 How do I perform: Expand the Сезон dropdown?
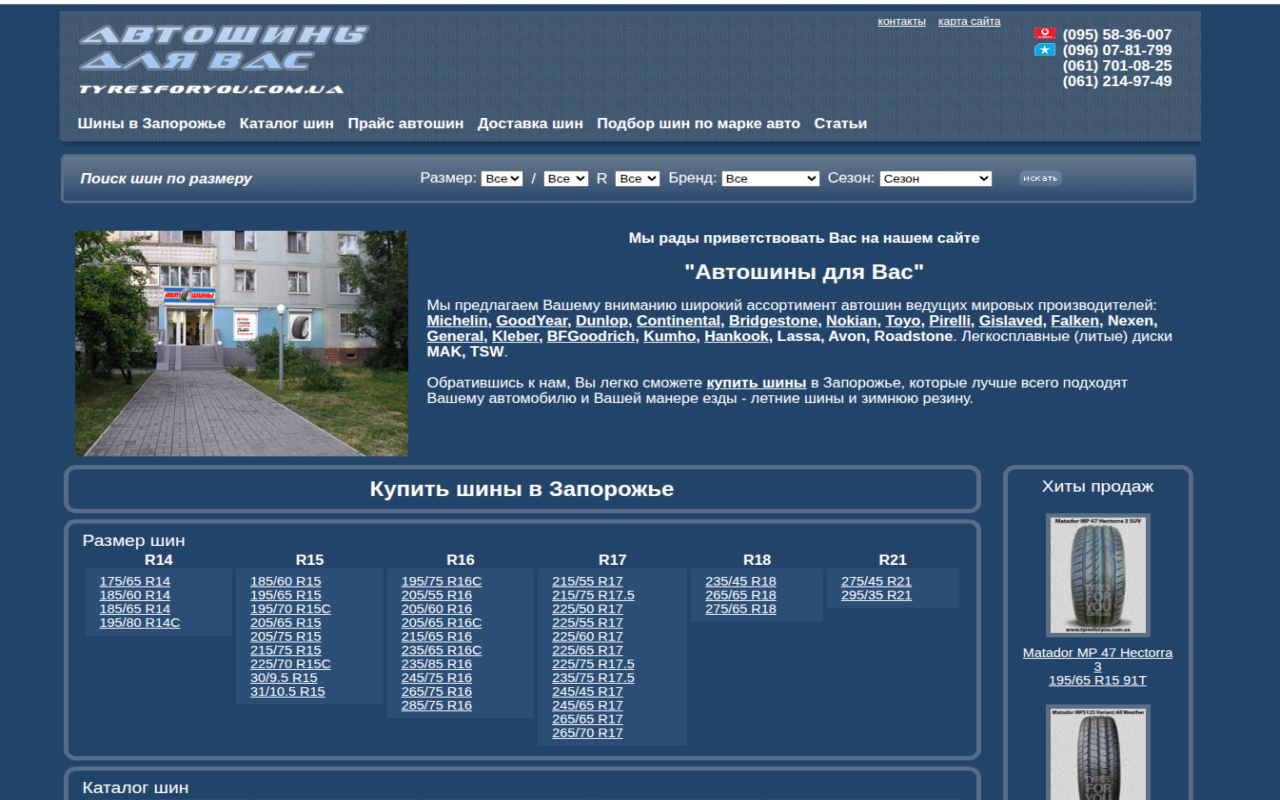936,178
